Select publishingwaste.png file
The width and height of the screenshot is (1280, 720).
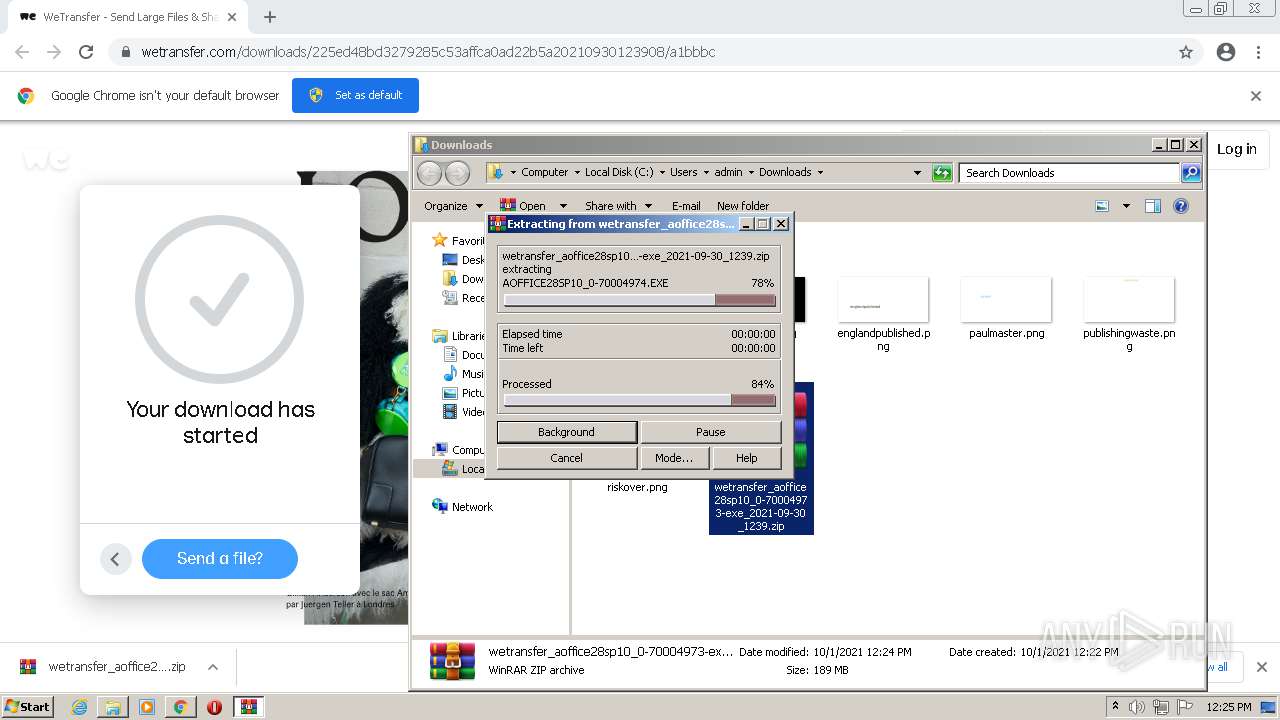[x=1129, y=315]
